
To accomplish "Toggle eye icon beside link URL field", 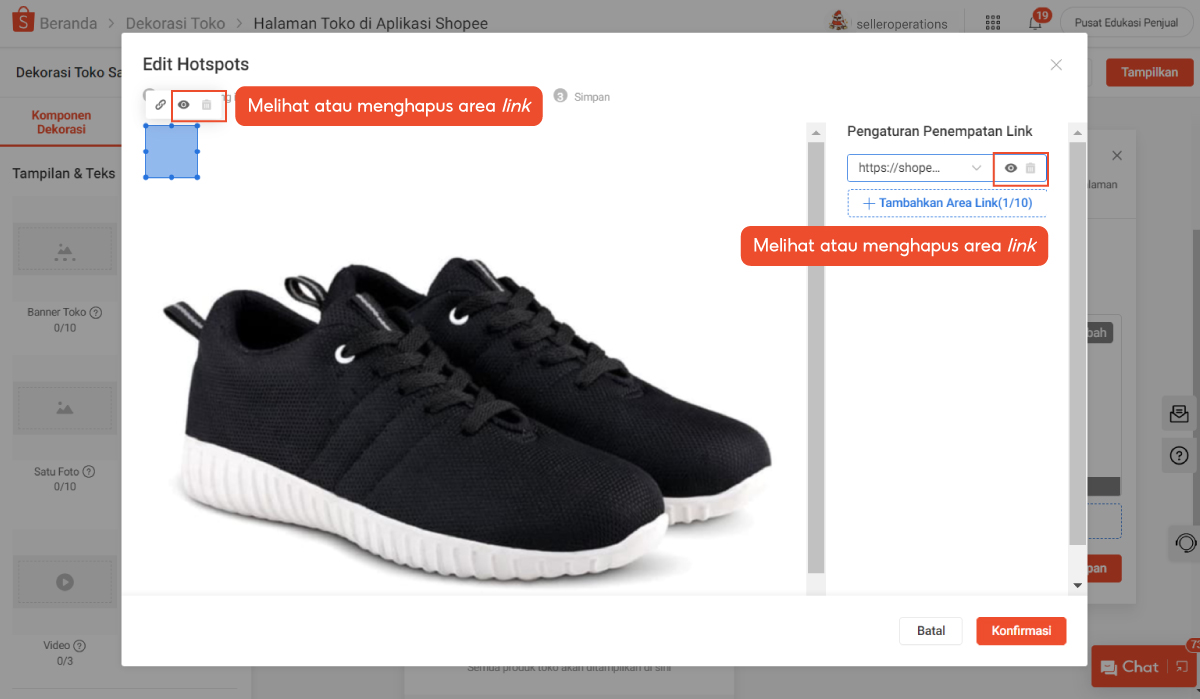I will click(x=1011, y=168).
